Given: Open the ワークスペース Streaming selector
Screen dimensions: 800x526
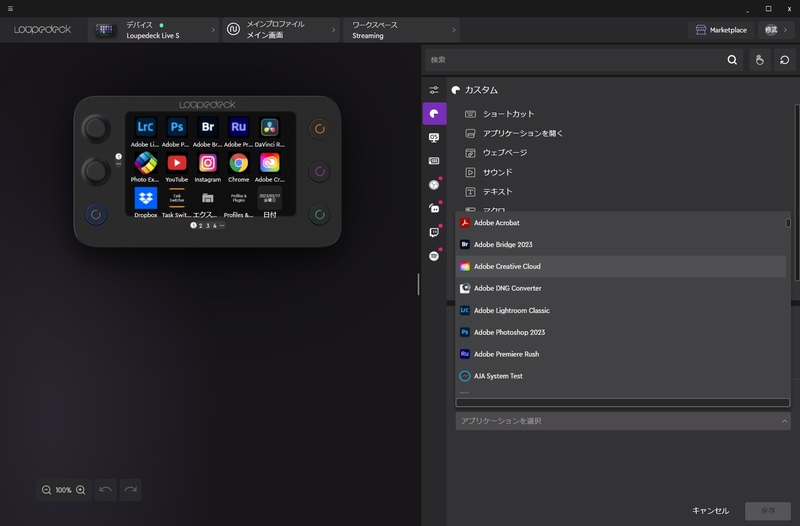Looking at the screenshot, I should click(402, 30).
